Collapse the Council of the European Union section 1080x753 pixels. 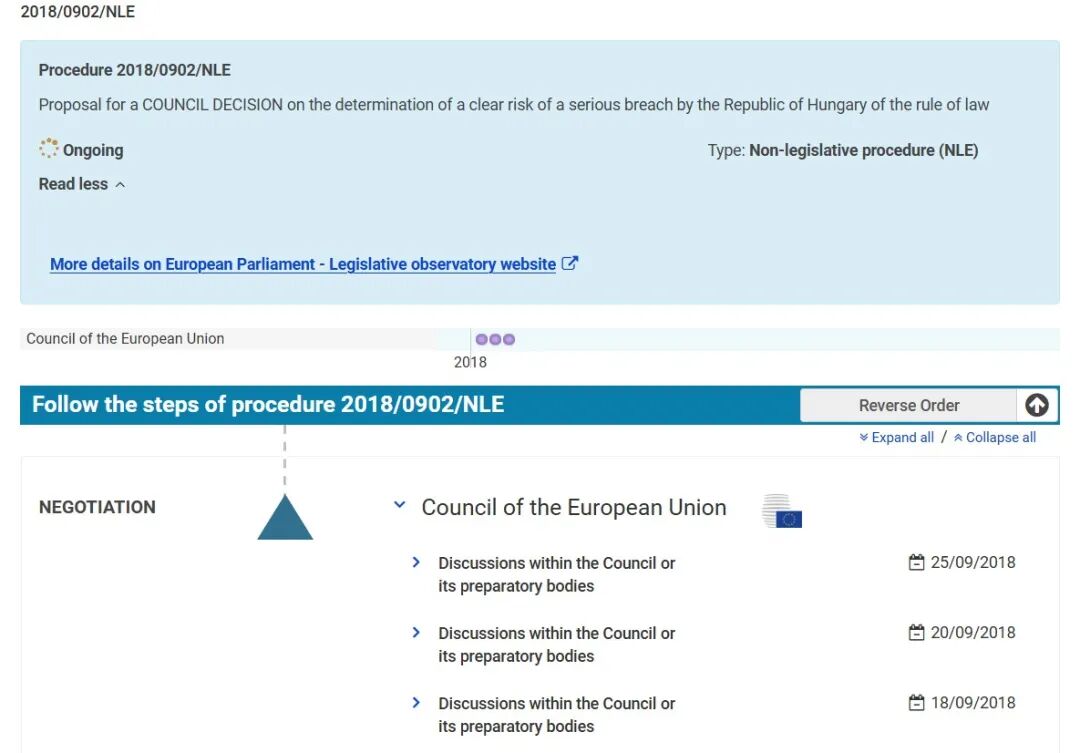click(x=399, y=505)
